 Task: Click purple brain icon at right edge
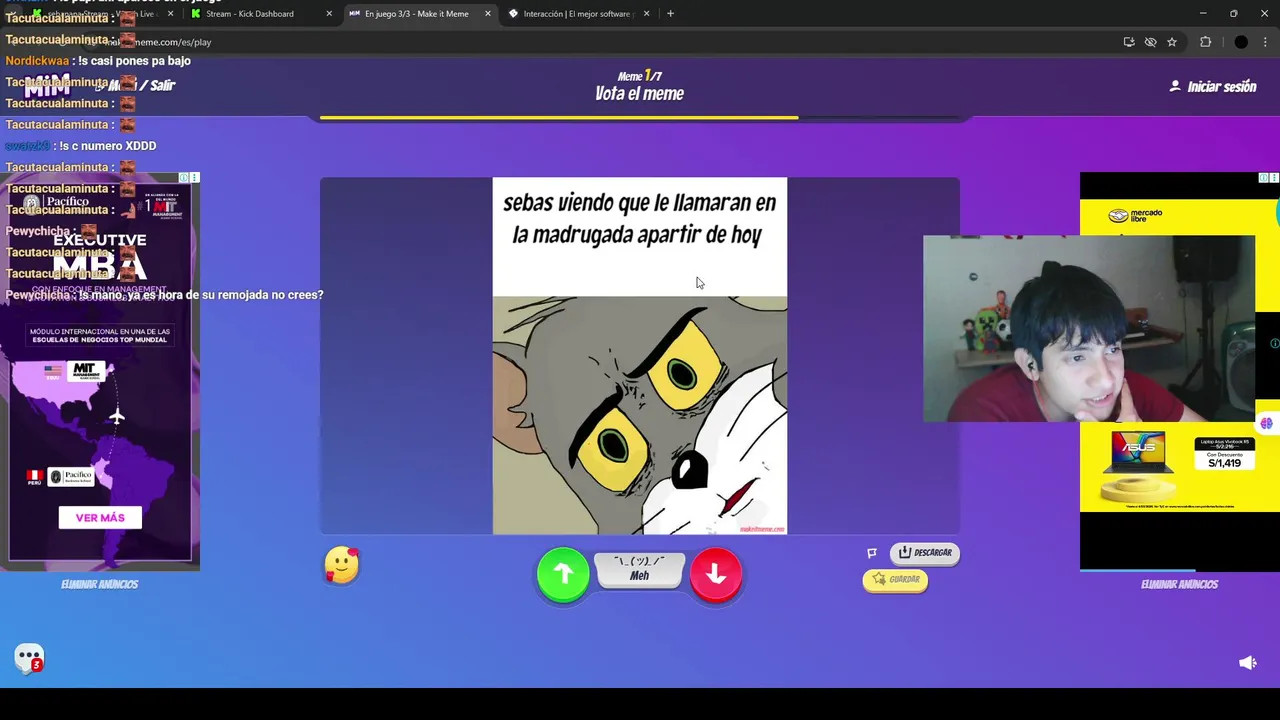tap(1266, 423)
